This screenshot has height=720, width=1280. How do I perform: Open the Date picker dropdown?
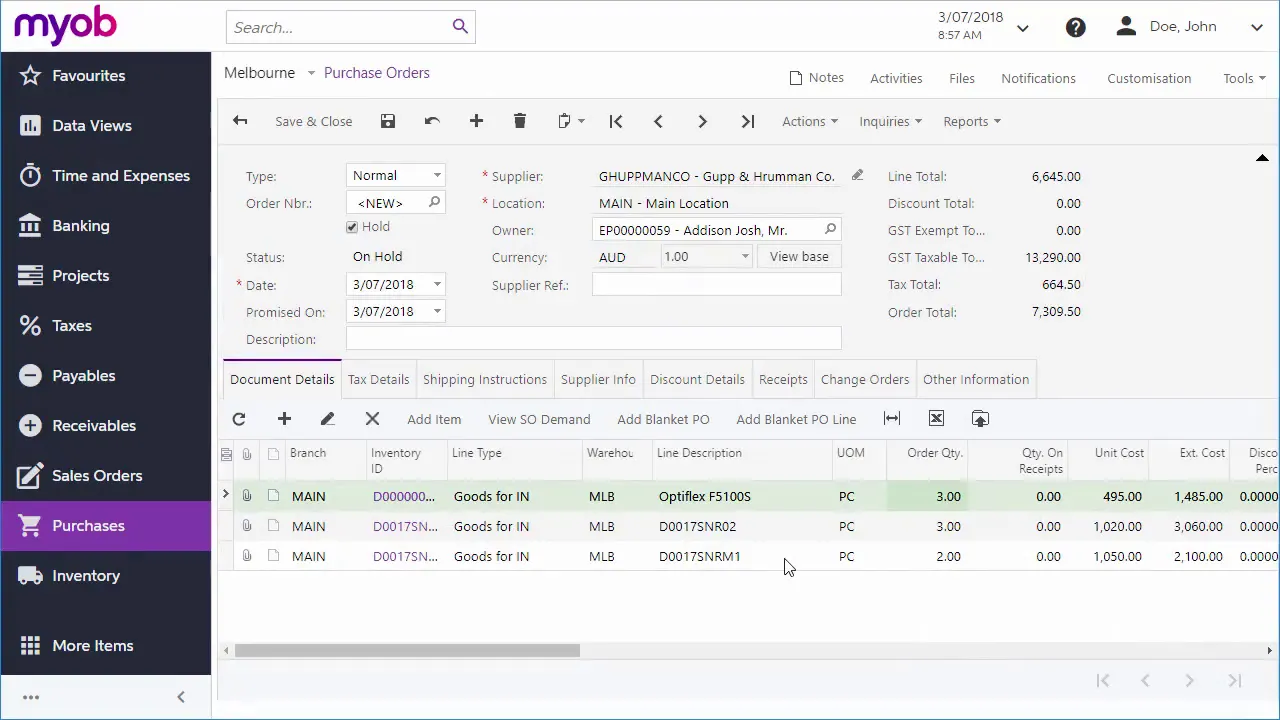[x=437, y=284]
